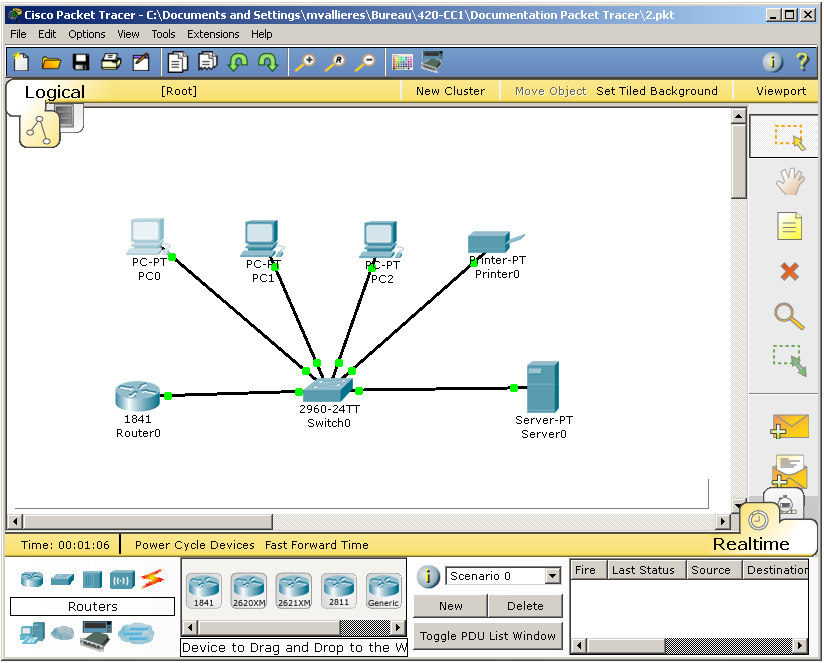Select the Hubs device category icon
The width and height of the screenshot is (824, 663).
tap(92, 579)
